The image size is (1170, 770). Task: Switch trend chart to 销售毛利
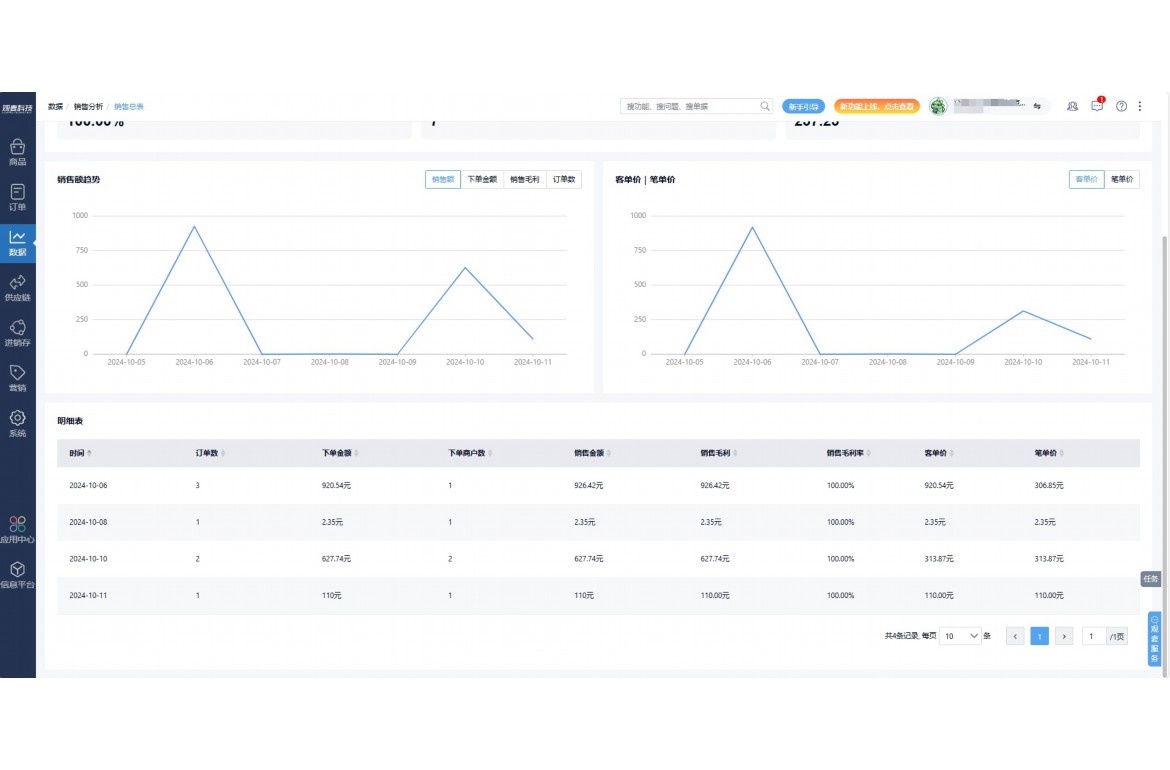click(x=524, y=180)
